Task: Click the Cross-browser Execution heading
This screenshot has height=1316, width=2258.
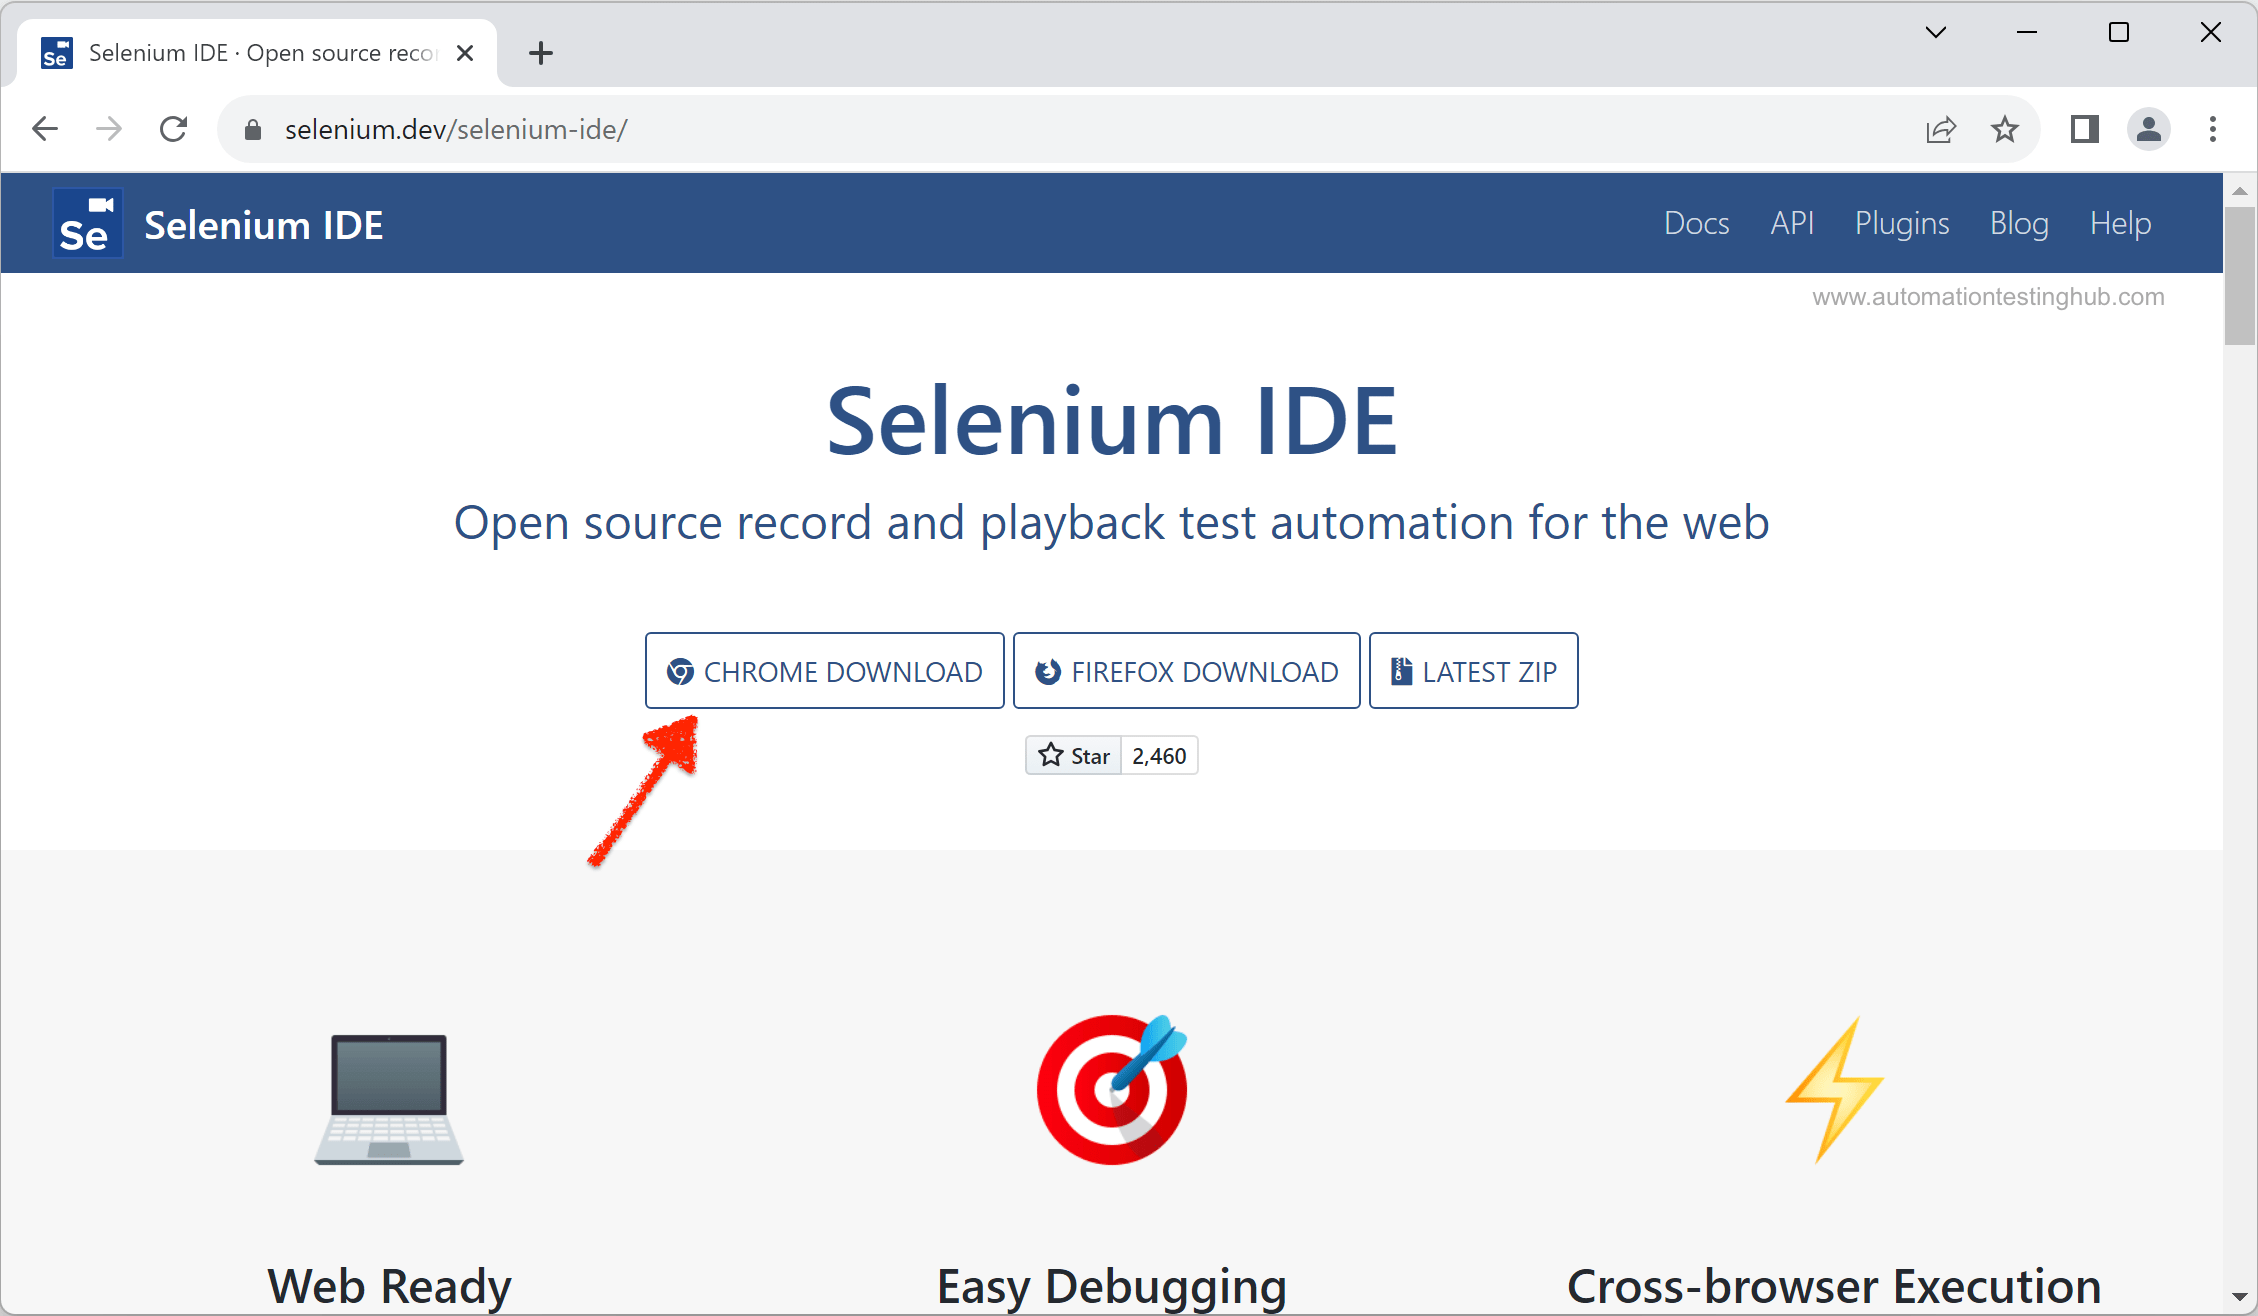Action: [x=1834, y=1286]
